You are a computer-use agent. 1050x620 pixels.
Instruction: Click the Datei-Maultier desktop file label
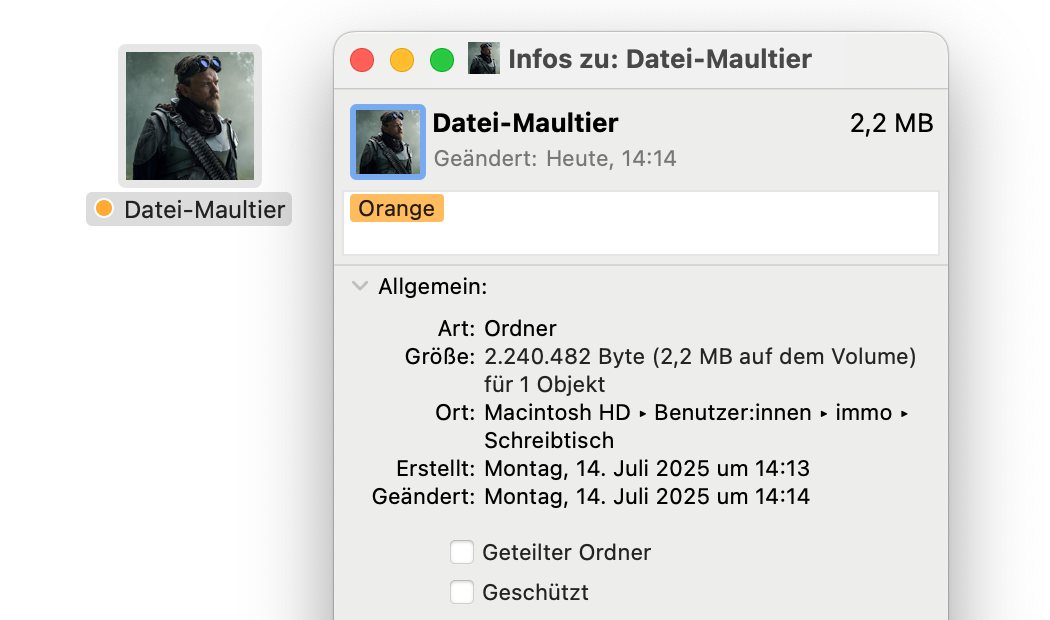coord(204,210)
